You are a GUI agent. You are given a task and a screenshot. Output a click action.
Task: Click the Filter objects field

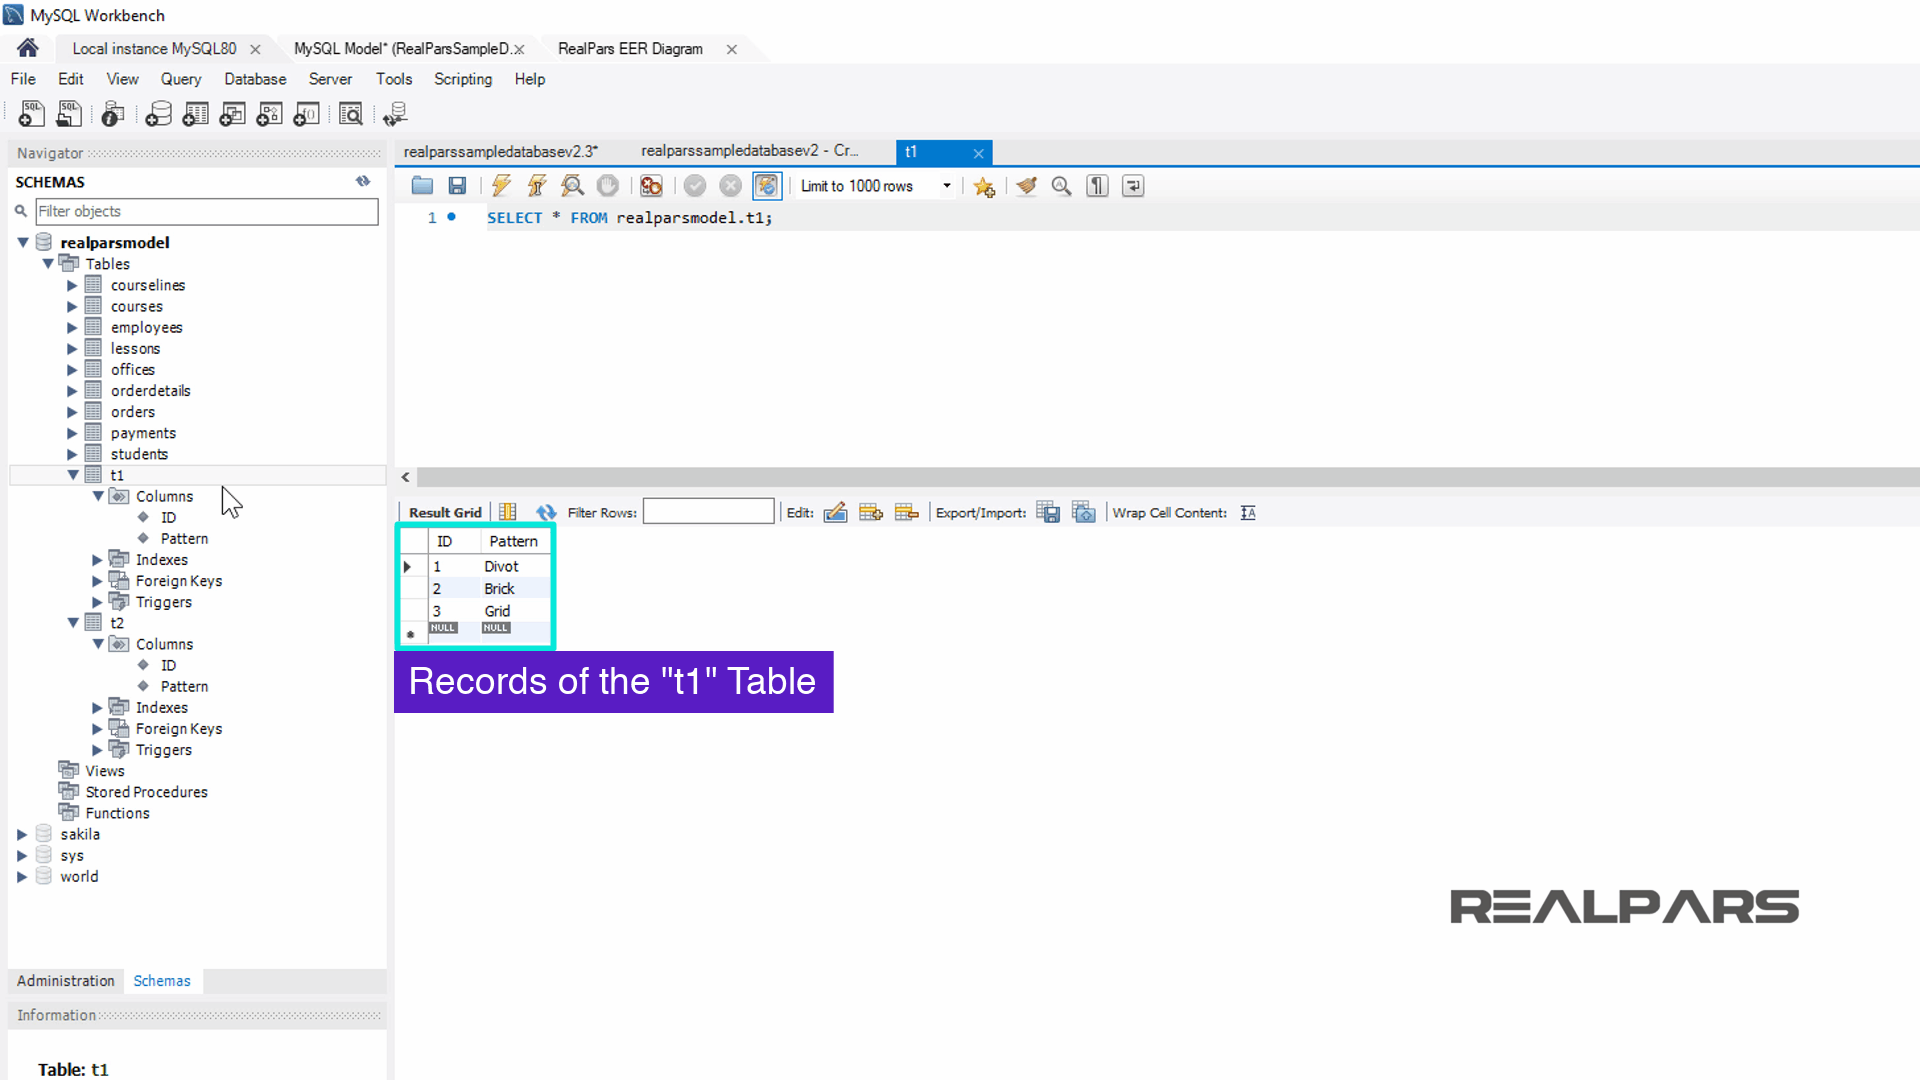207,211
